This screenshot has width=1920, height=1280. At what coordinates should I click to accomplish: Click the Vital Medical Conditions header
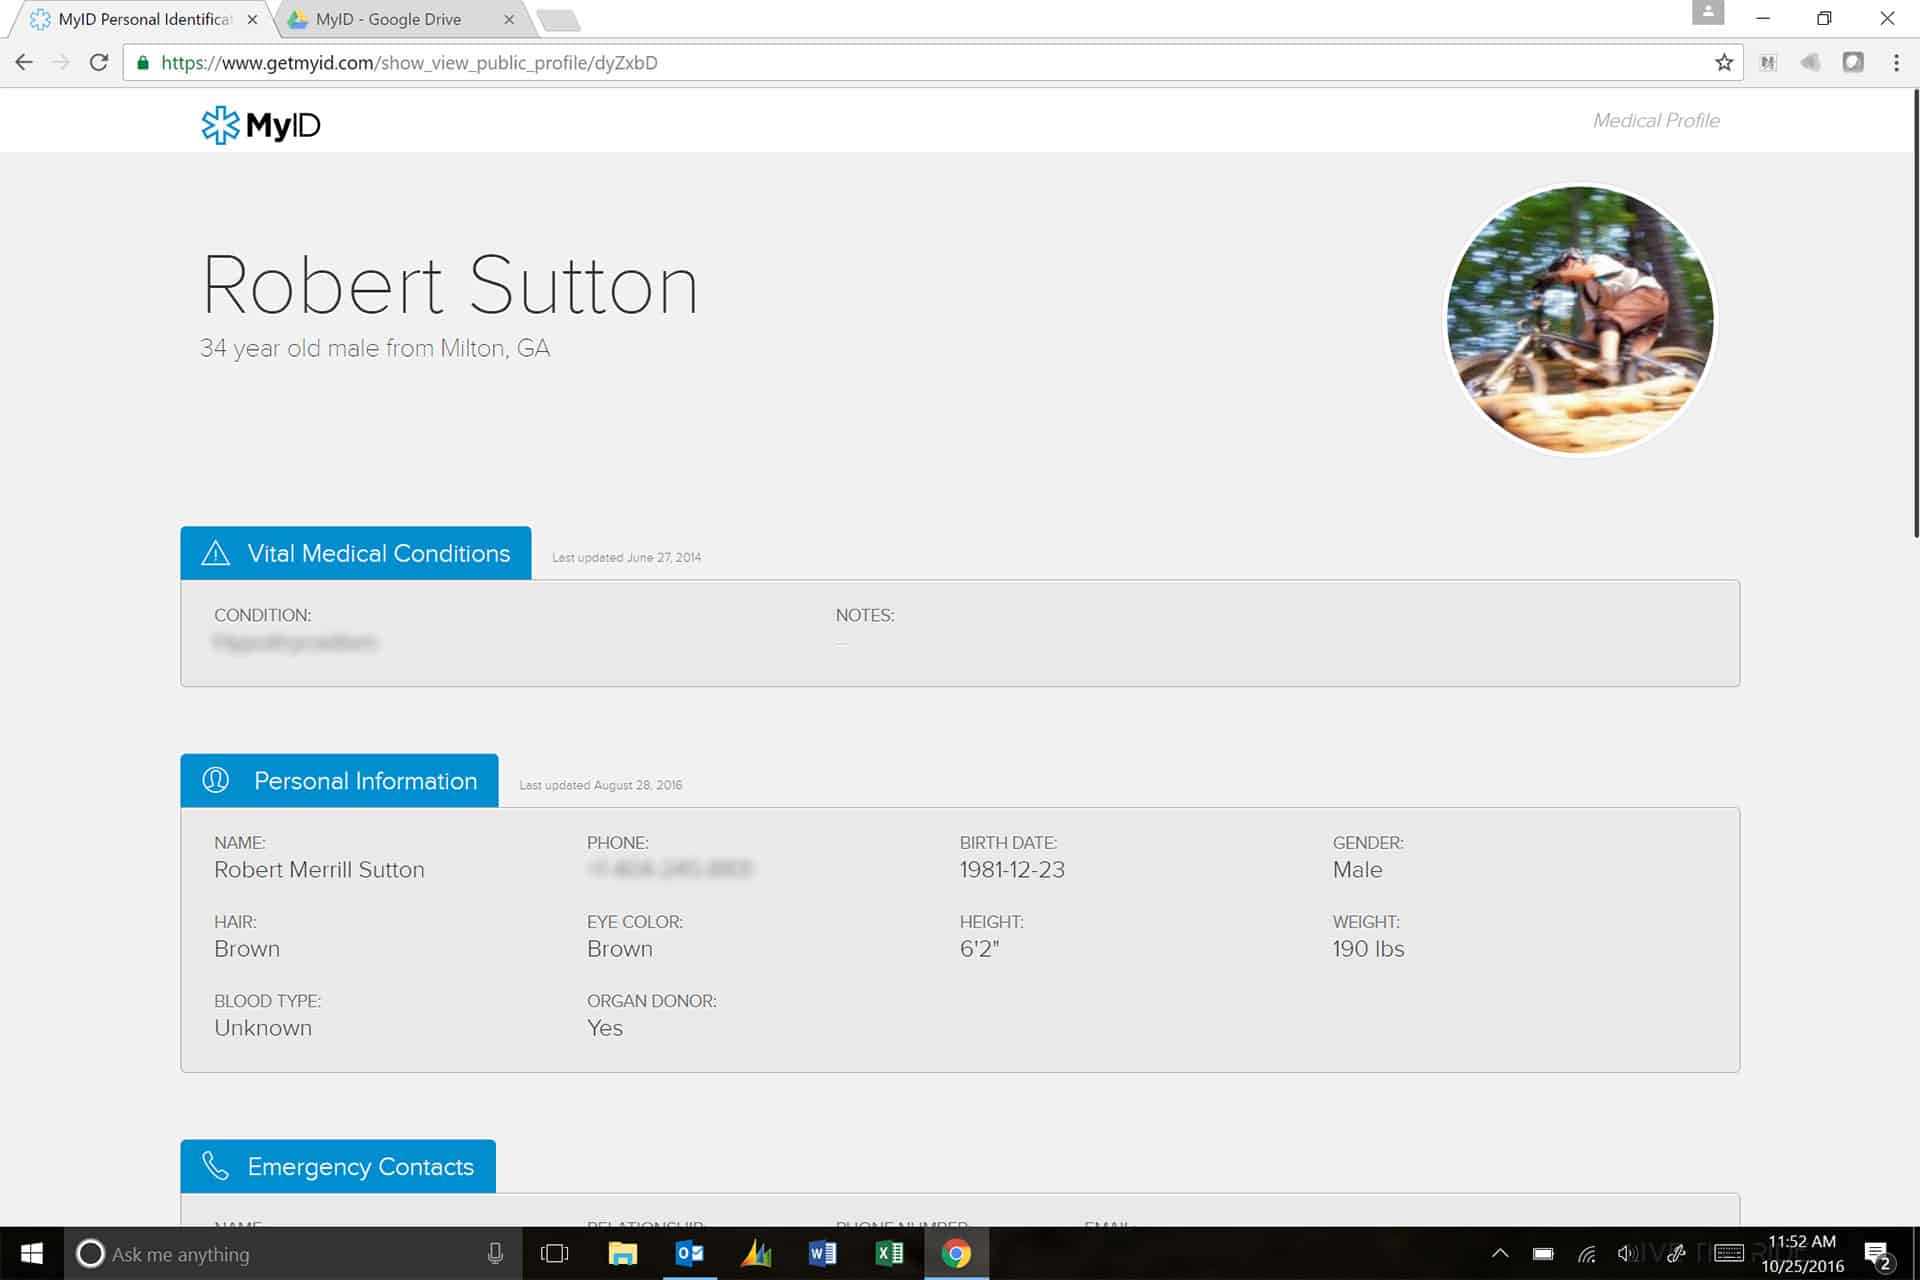point(356,553)
